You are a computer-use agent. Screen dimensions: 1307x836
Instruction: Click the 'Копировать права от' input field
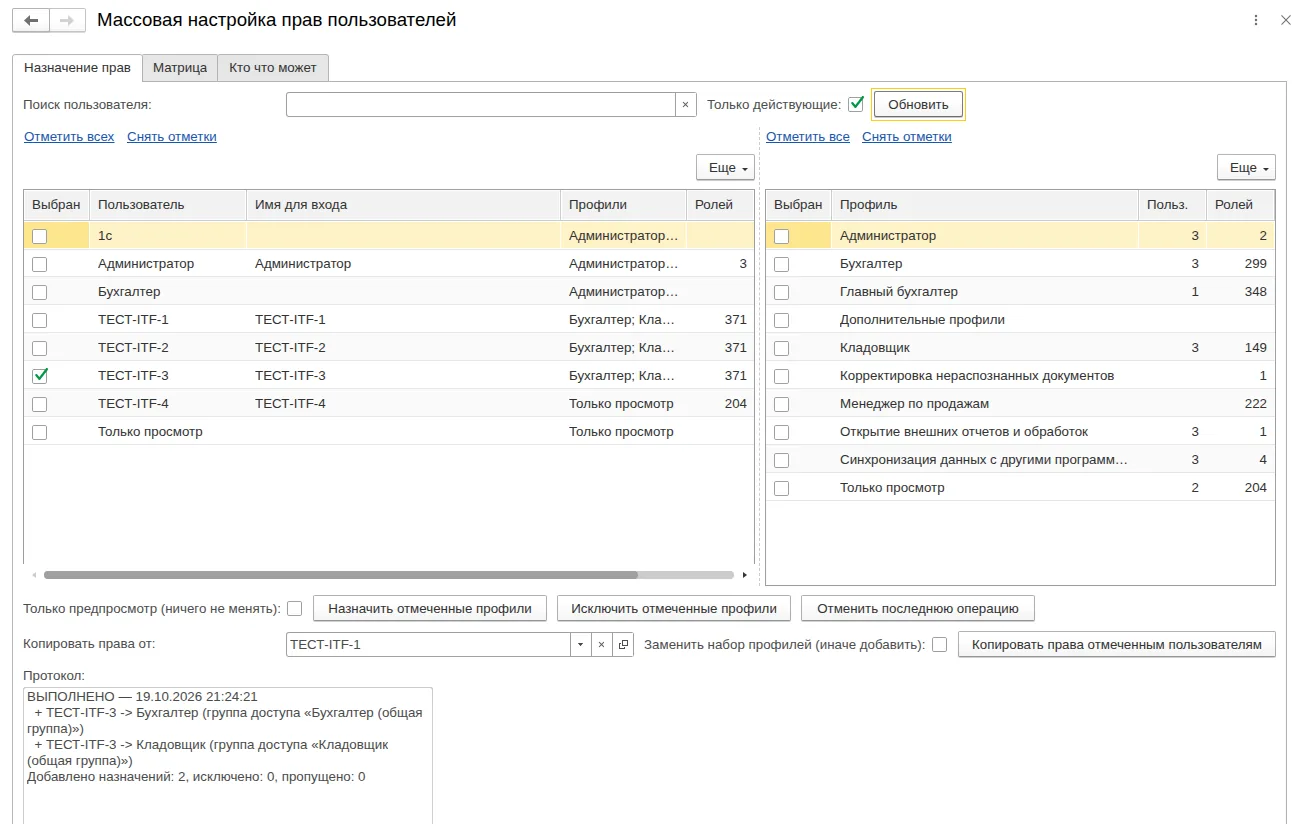(428, 645)
